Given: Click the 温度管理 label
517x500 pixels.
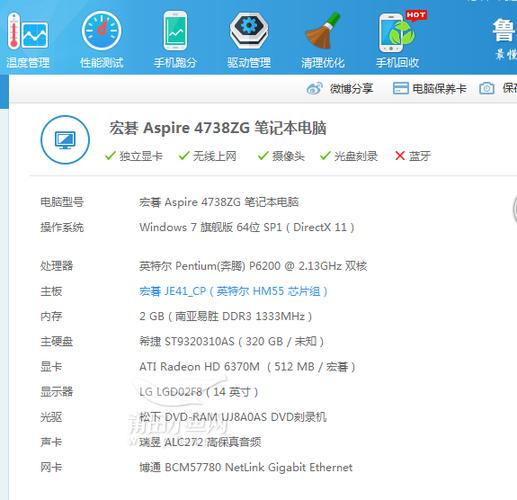Looking at the screenshot, I should click(28, 63).
